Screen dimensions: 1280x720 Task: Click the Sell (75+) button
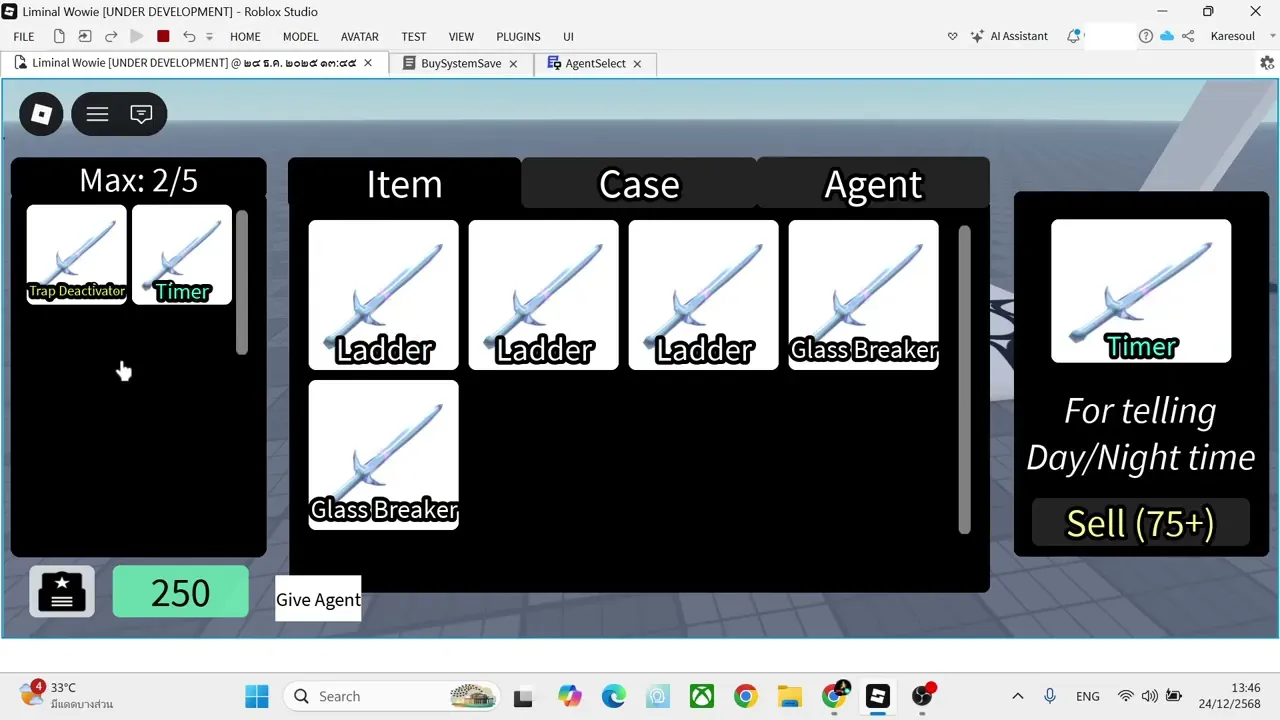point(1141,523)
